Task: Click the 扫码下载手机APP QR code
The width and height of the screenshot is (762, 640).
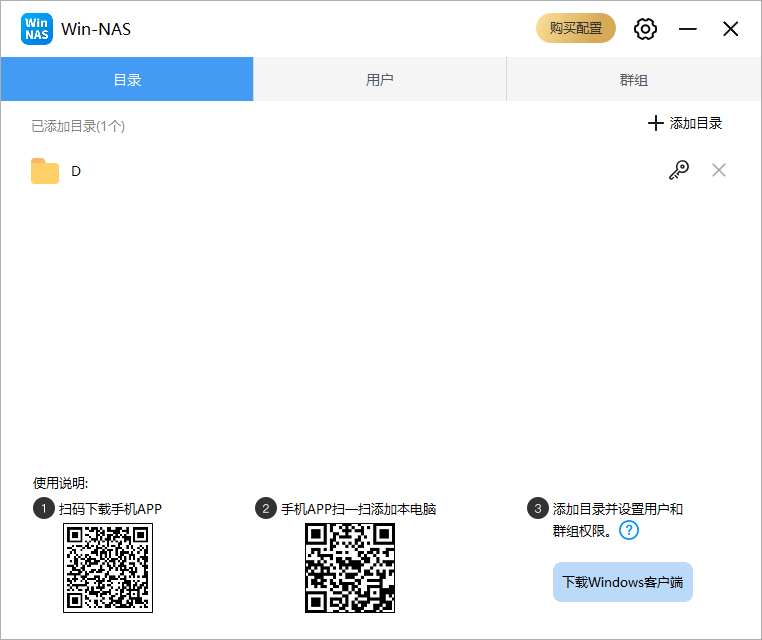Action: coord(108,567)
